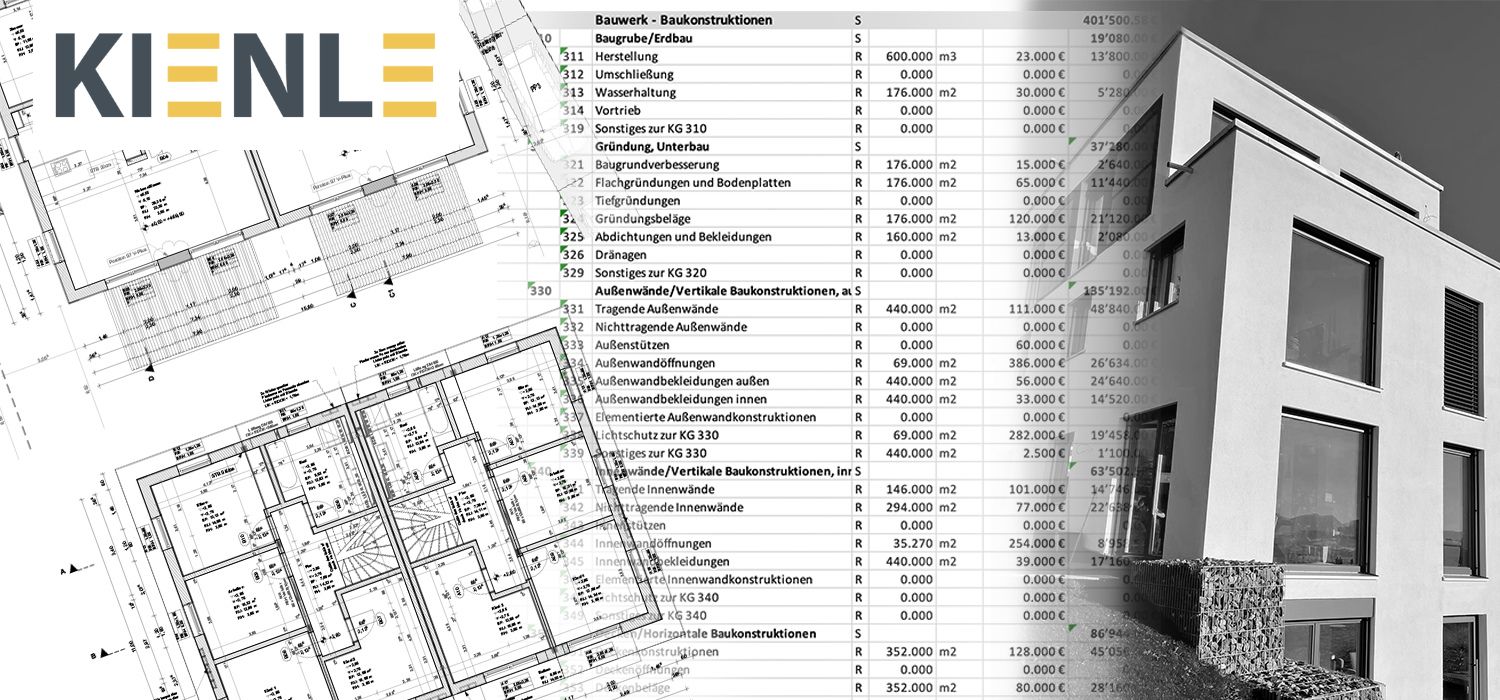Select the 'Tiefgründungen' row label
Viewport: 1500px width, 700px height.
click(638, 200)
